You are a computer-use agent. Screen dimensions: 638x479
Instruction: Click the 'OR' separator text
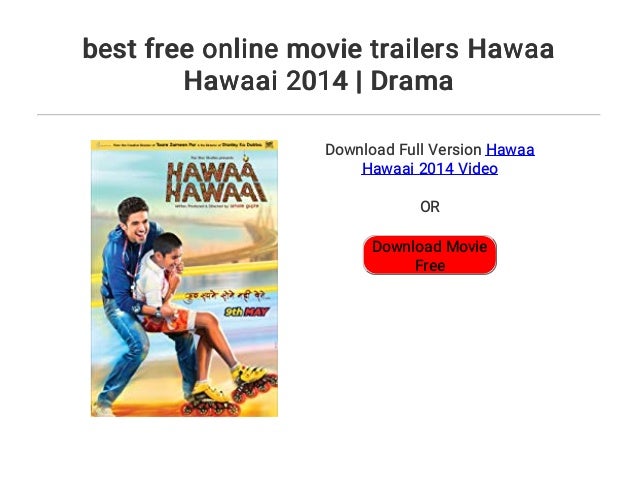pos(430,207)
